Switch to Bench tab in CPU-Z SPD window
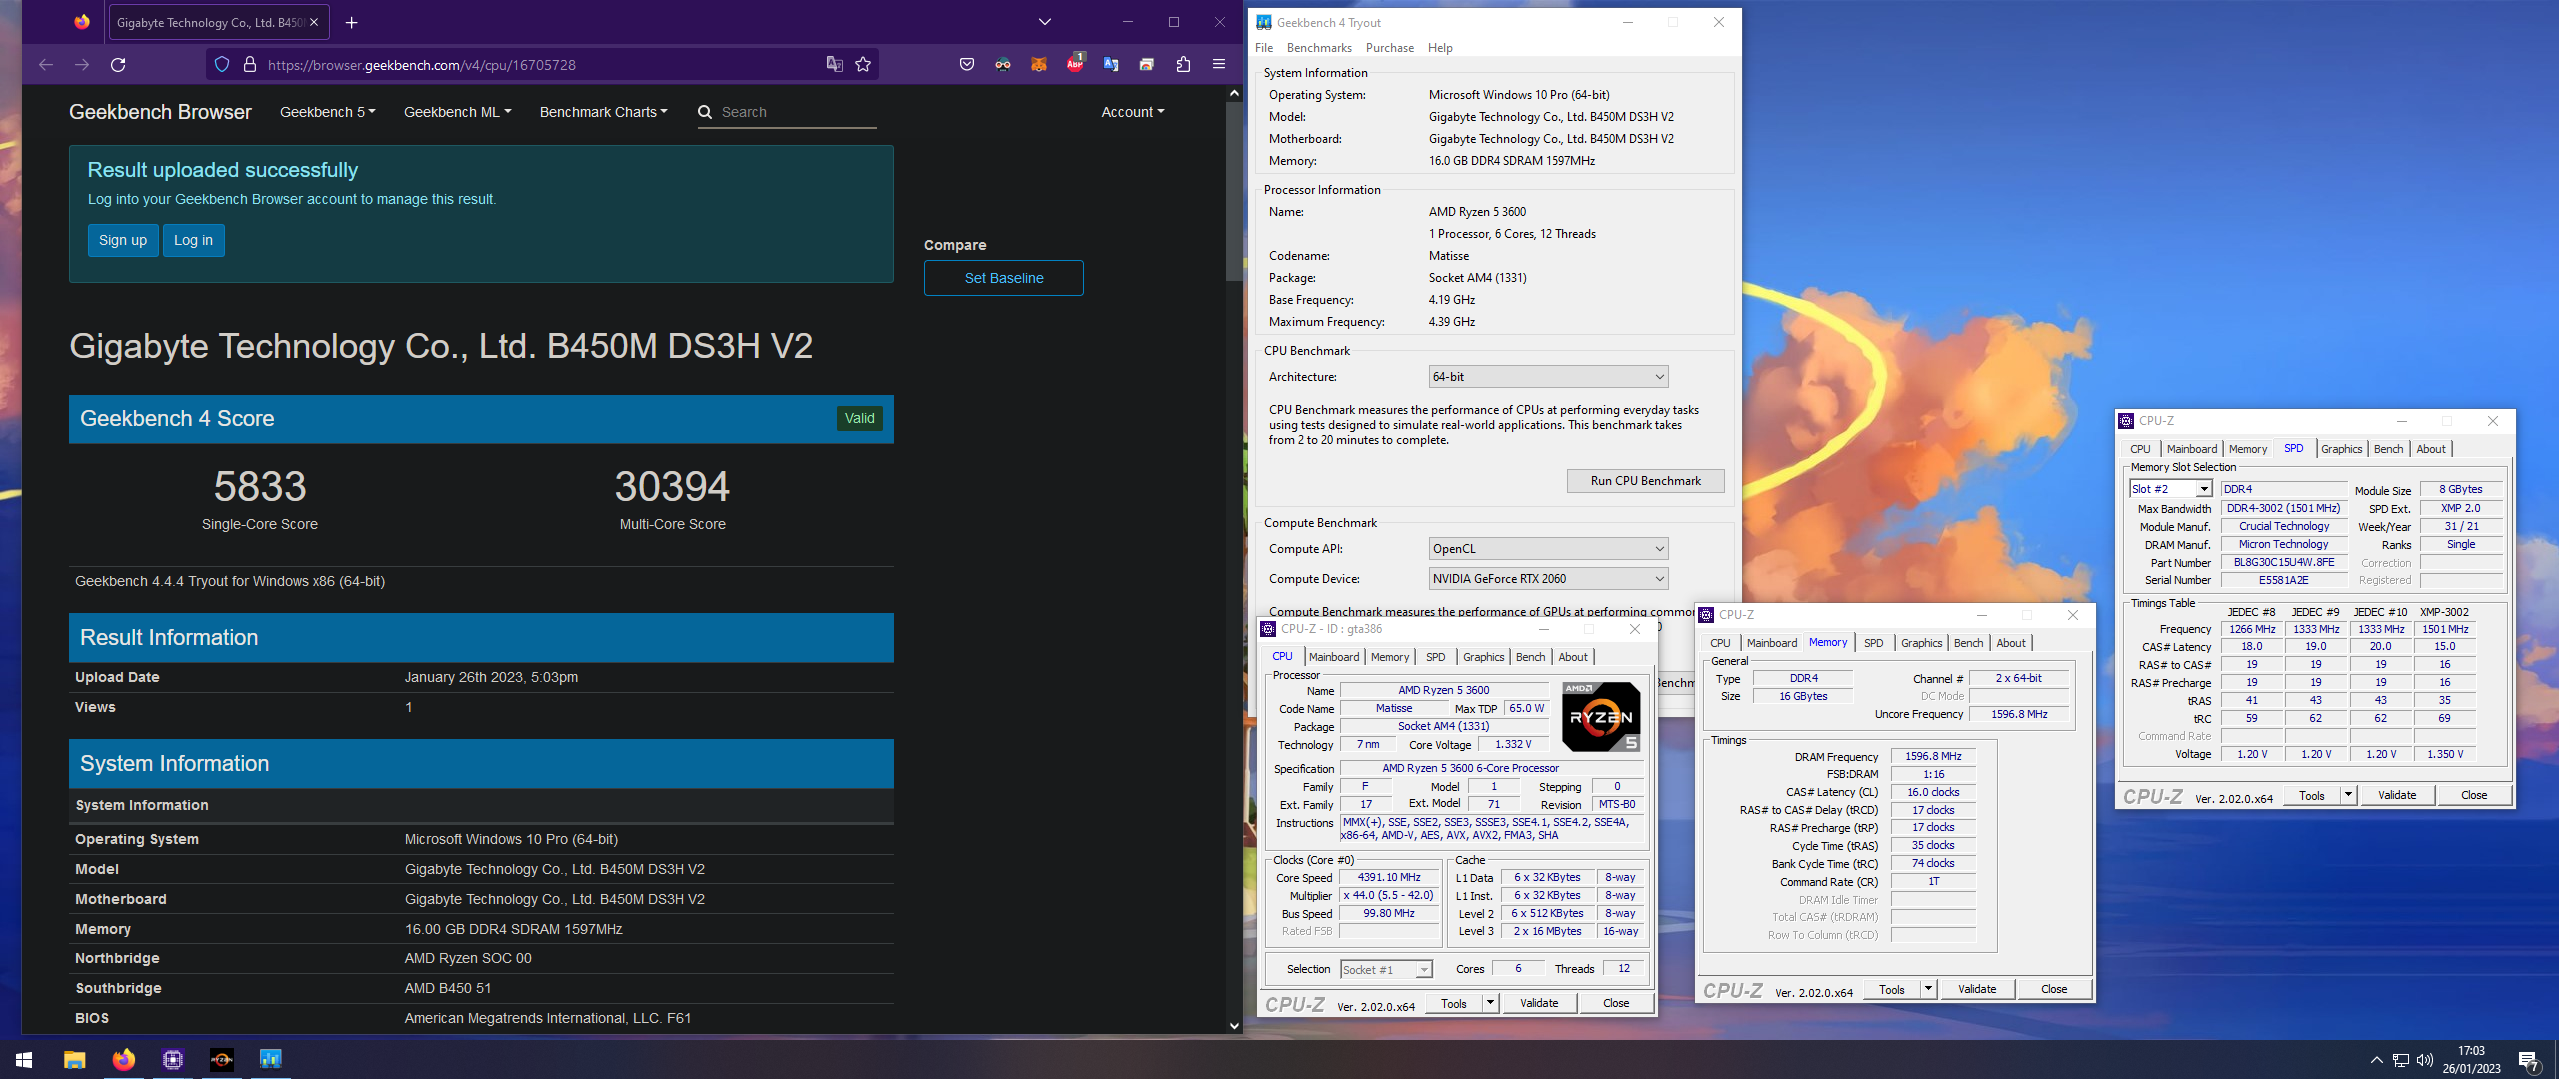This screenshot has height=1079, width=2559. (2388, 449)
